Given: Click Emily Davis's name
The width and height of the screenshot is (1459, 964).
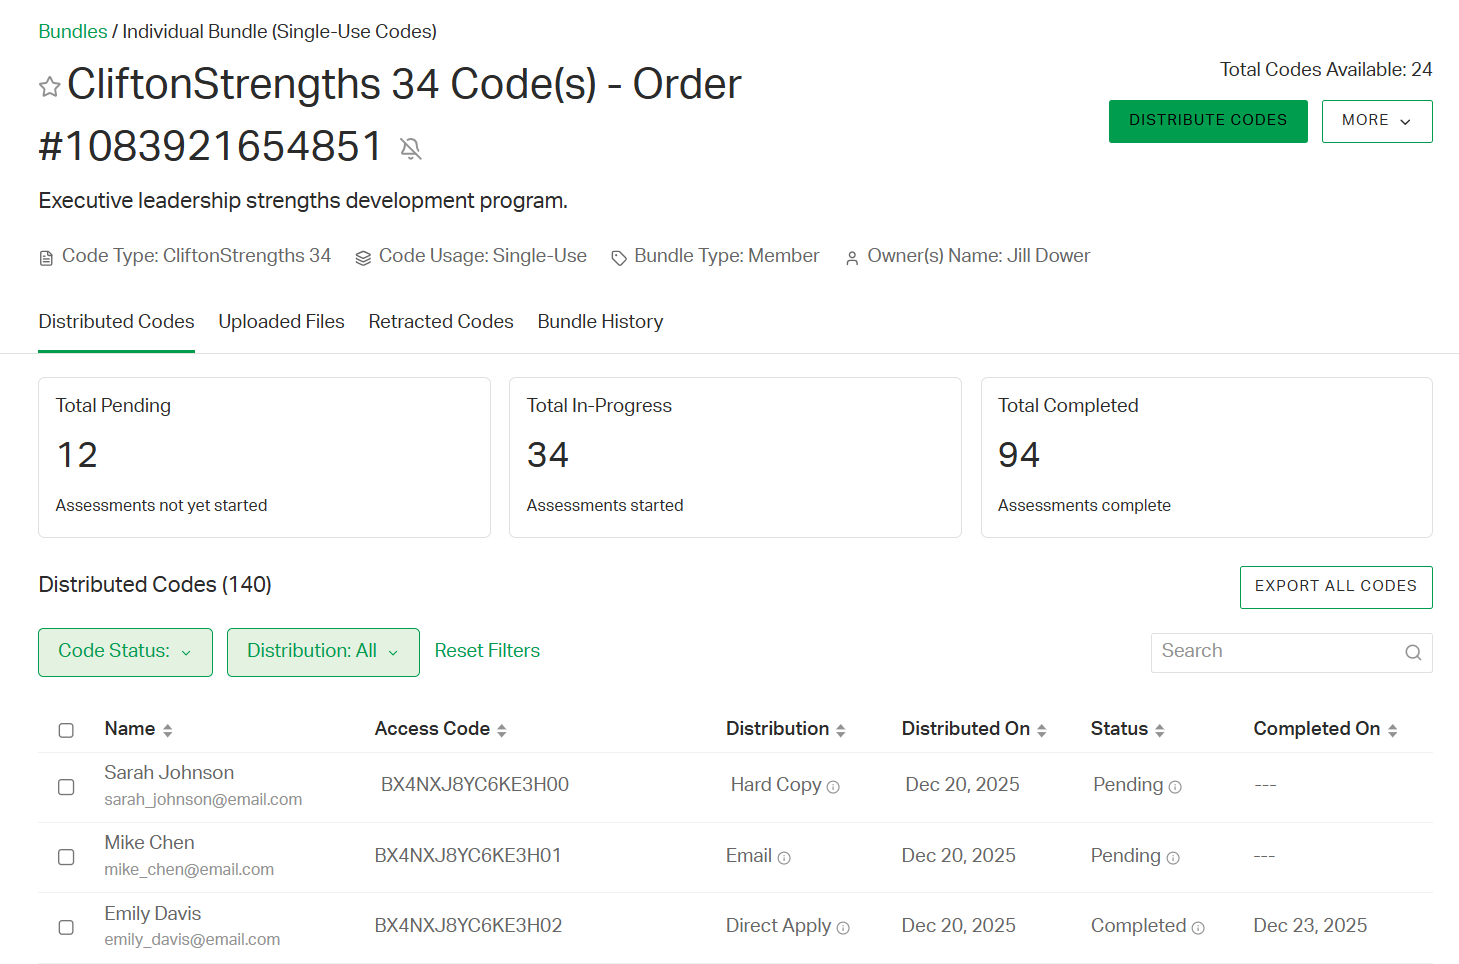Looking at the screenshot, I should coord(153,914).
